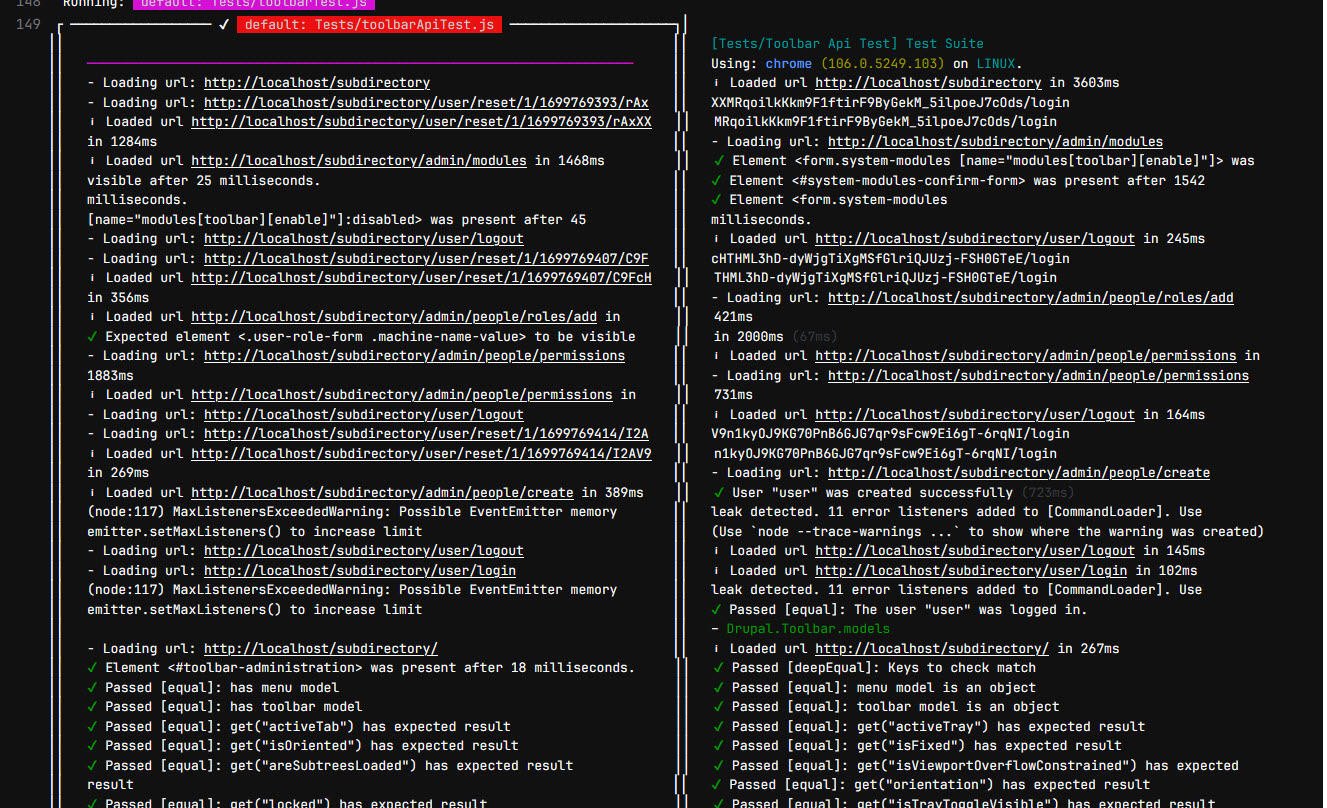Click the 'in 2000ms (67ms)' text
Image resolution: width=1327 pixels, height=808 pixels.
pos(776,337)
